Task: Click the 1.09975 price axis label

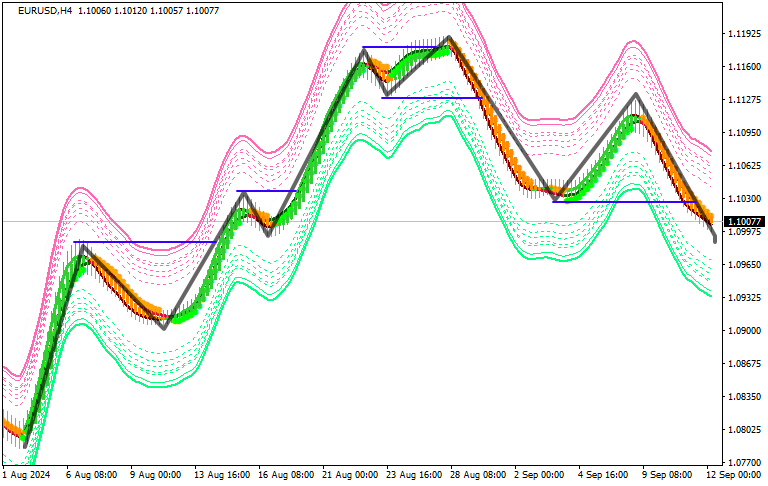Action: 744,232
